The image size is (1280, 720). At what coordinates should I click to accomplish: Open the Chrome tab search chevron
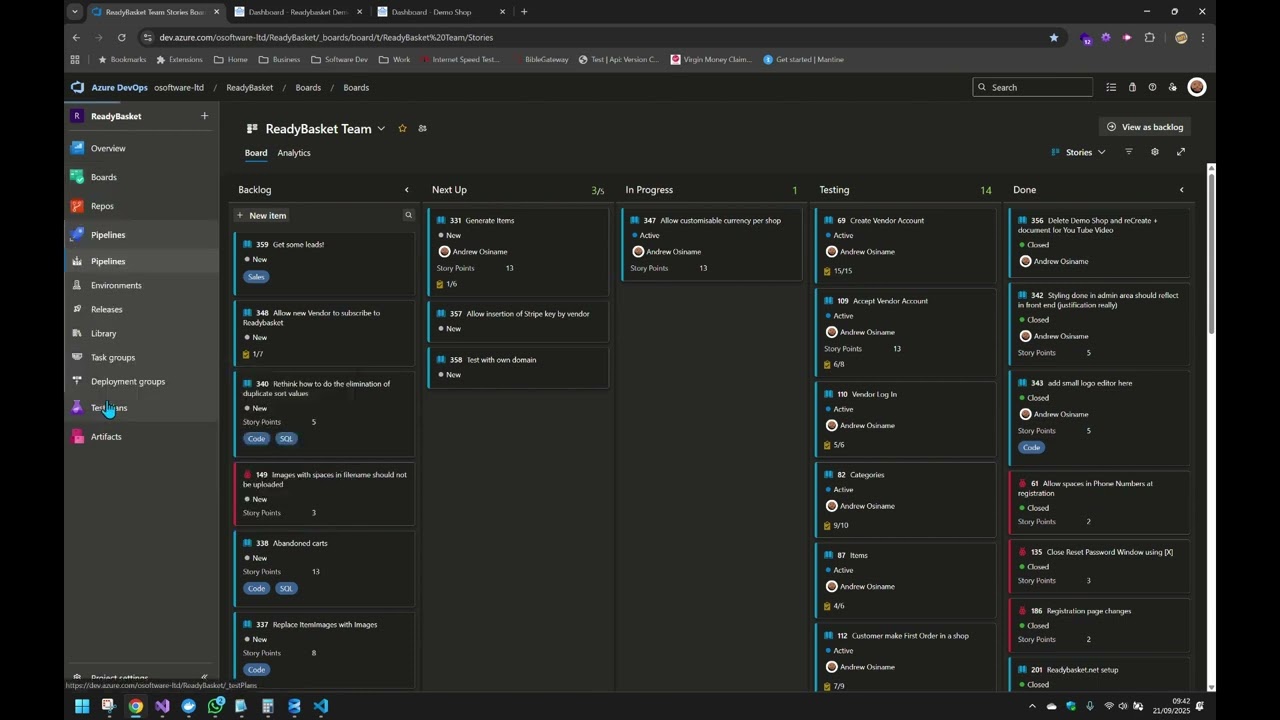click(75, 12)
